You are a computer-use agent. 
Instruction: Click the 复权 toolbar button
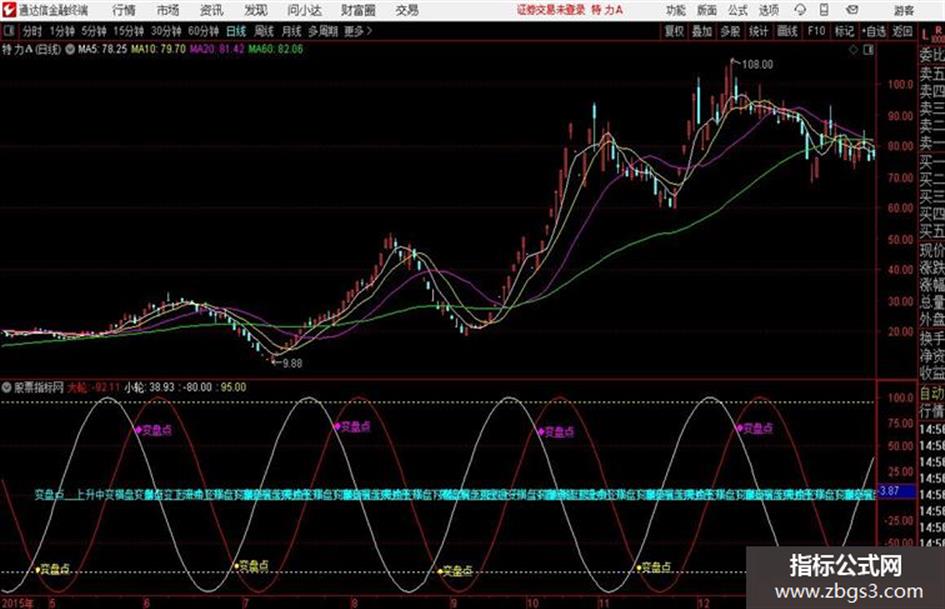[x=674, y=31]
